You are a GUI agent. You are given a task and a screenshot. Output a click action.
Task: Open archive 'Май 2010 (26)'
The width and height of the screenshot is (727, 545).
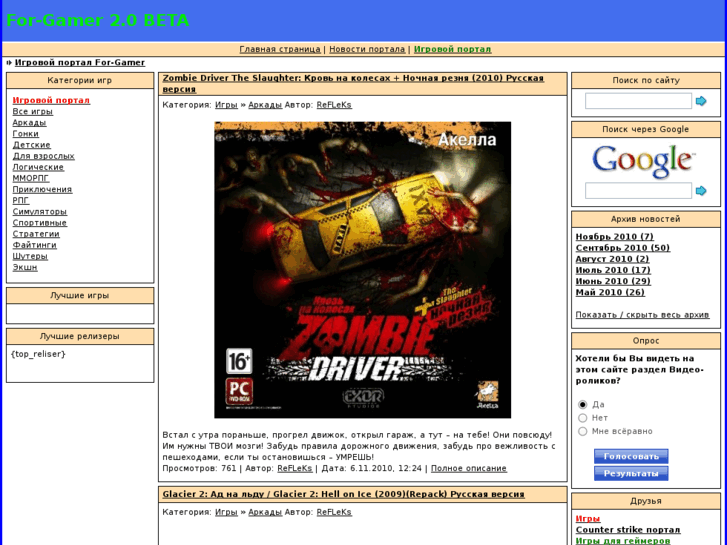pyautogui.click(x=610, y=293)
